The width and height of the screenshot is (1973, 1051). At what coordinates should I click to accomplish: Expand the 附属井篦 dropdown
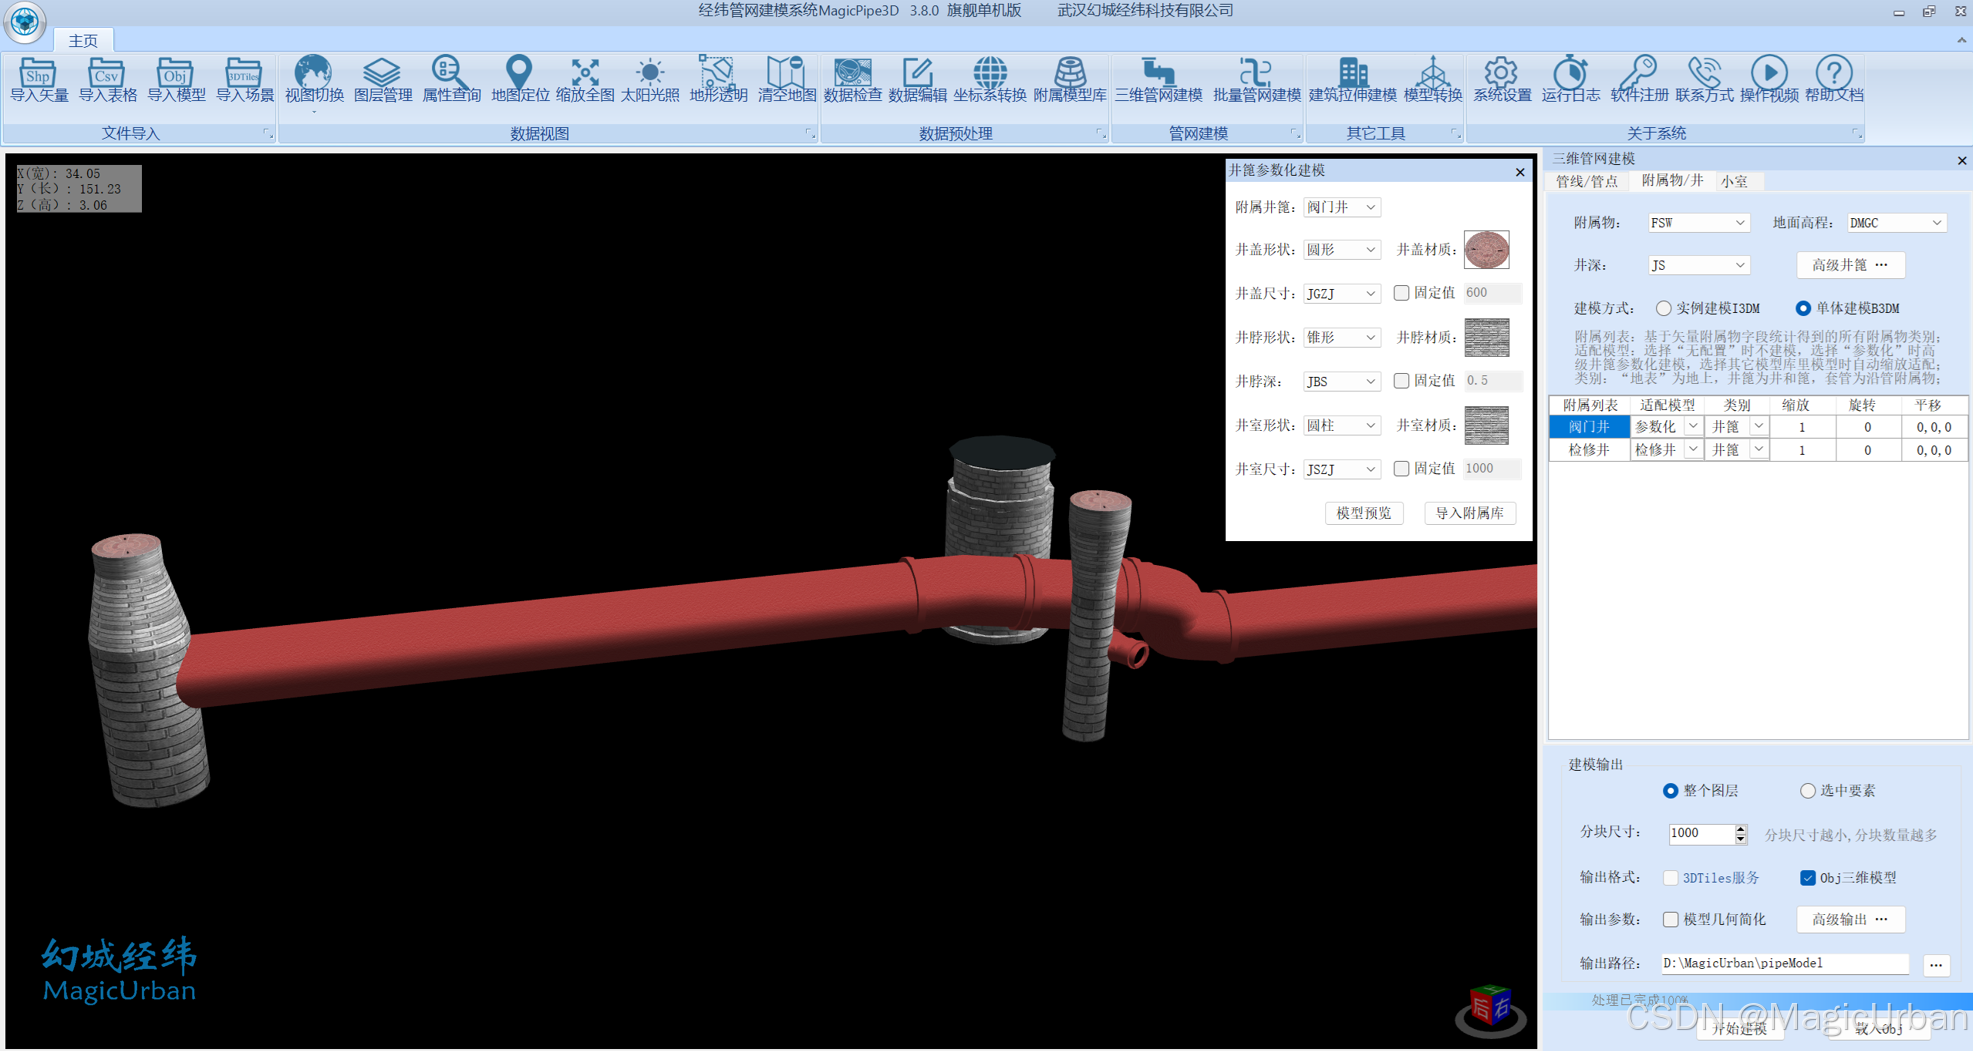click(x=1342, y=207)
